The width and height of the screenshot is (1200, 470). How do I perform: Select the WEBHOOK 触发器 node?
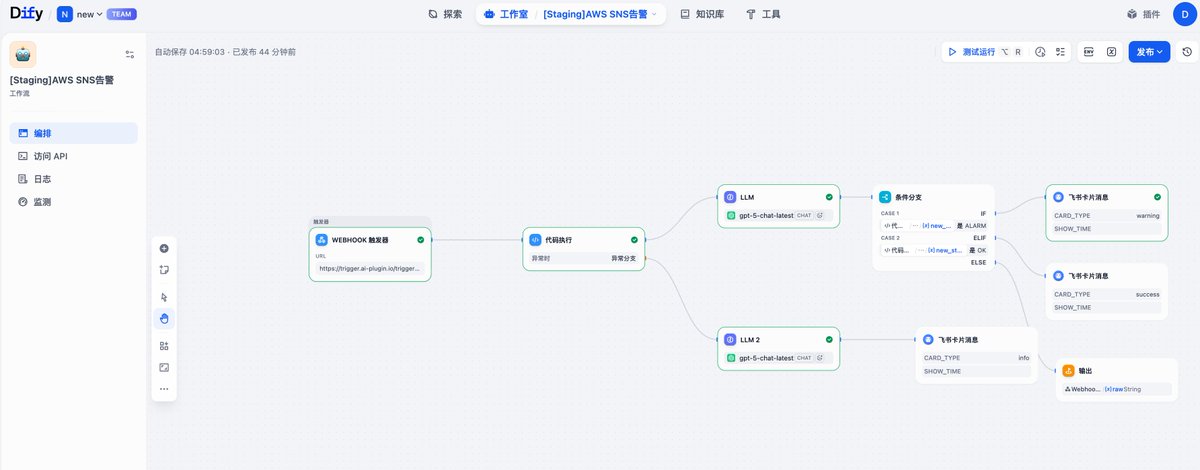coord(370,254)
